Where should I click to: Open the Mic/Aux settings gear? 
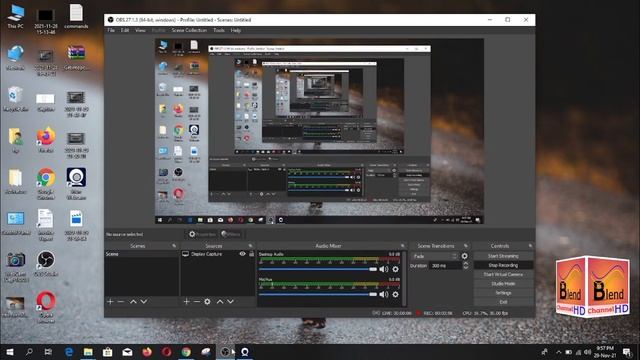395,294
